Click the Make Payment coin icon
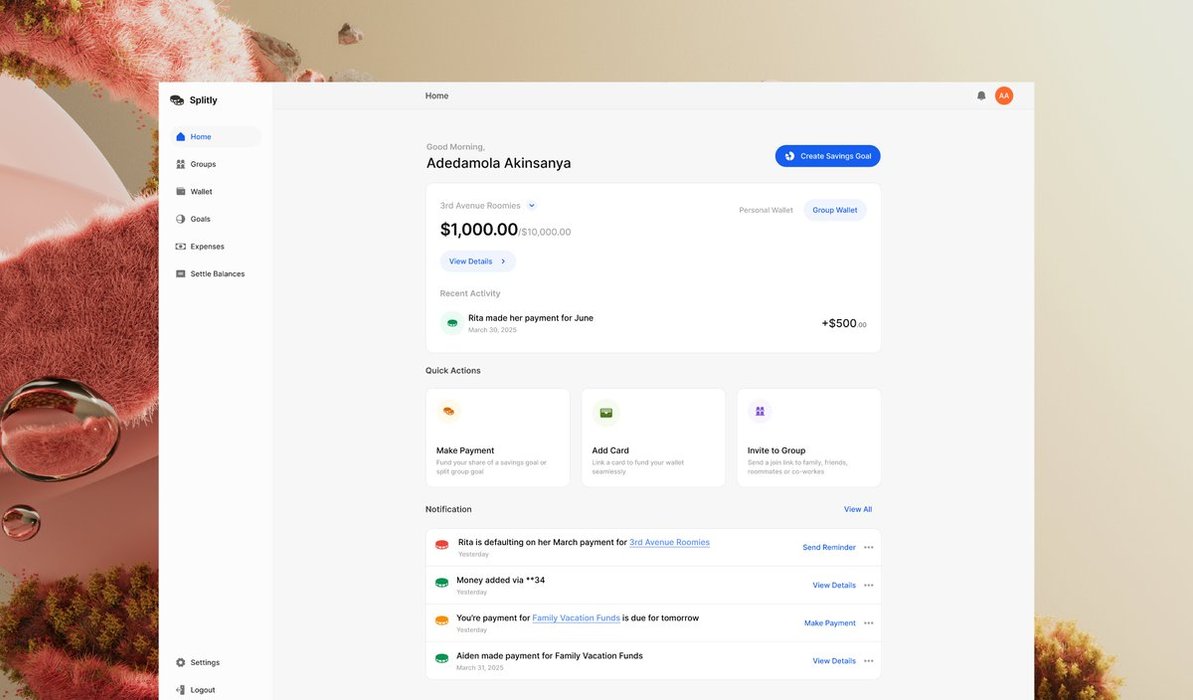The width and height of the screenshot is (1193, 700). 449,412
